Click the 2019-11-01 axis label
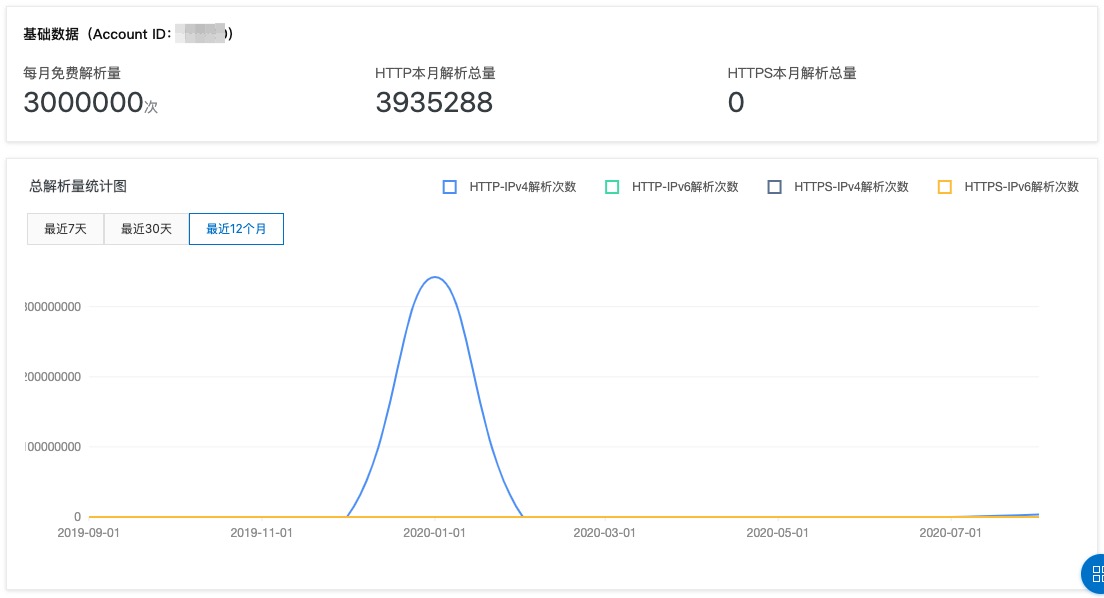This screenshot has height=598, width=1104. click(261, 533)
